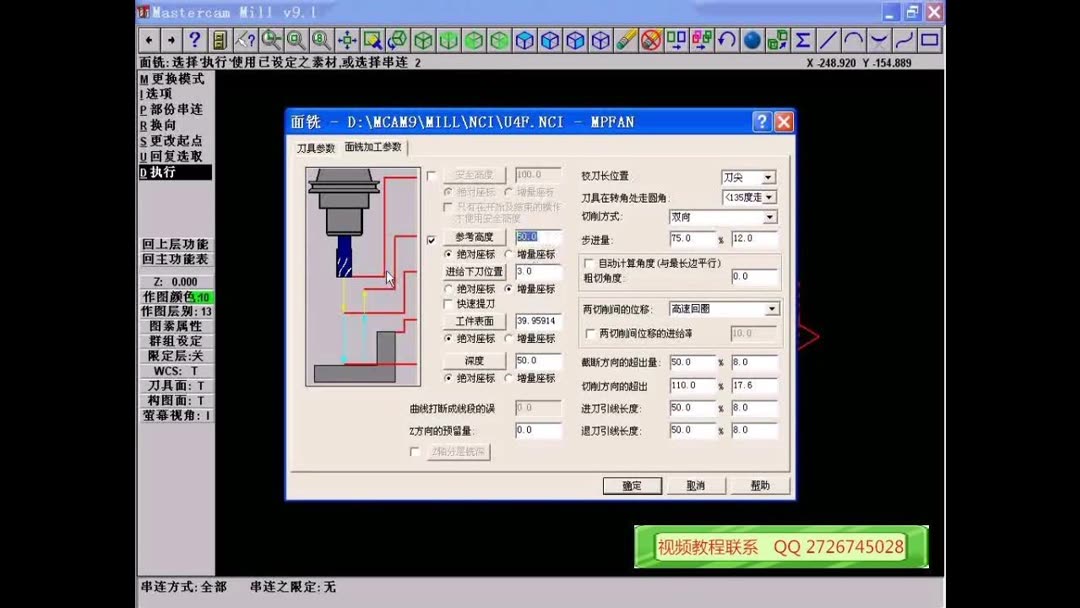Select 增量座标 radio for 工件表面

tap(508, 338)
